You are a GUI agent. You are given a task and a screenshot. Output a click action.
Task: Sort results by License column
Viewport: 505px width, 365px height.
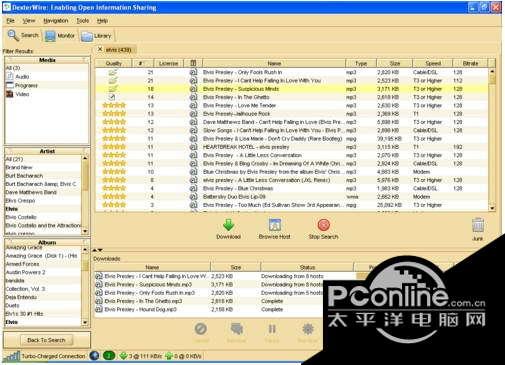click(x=168, y=63)
